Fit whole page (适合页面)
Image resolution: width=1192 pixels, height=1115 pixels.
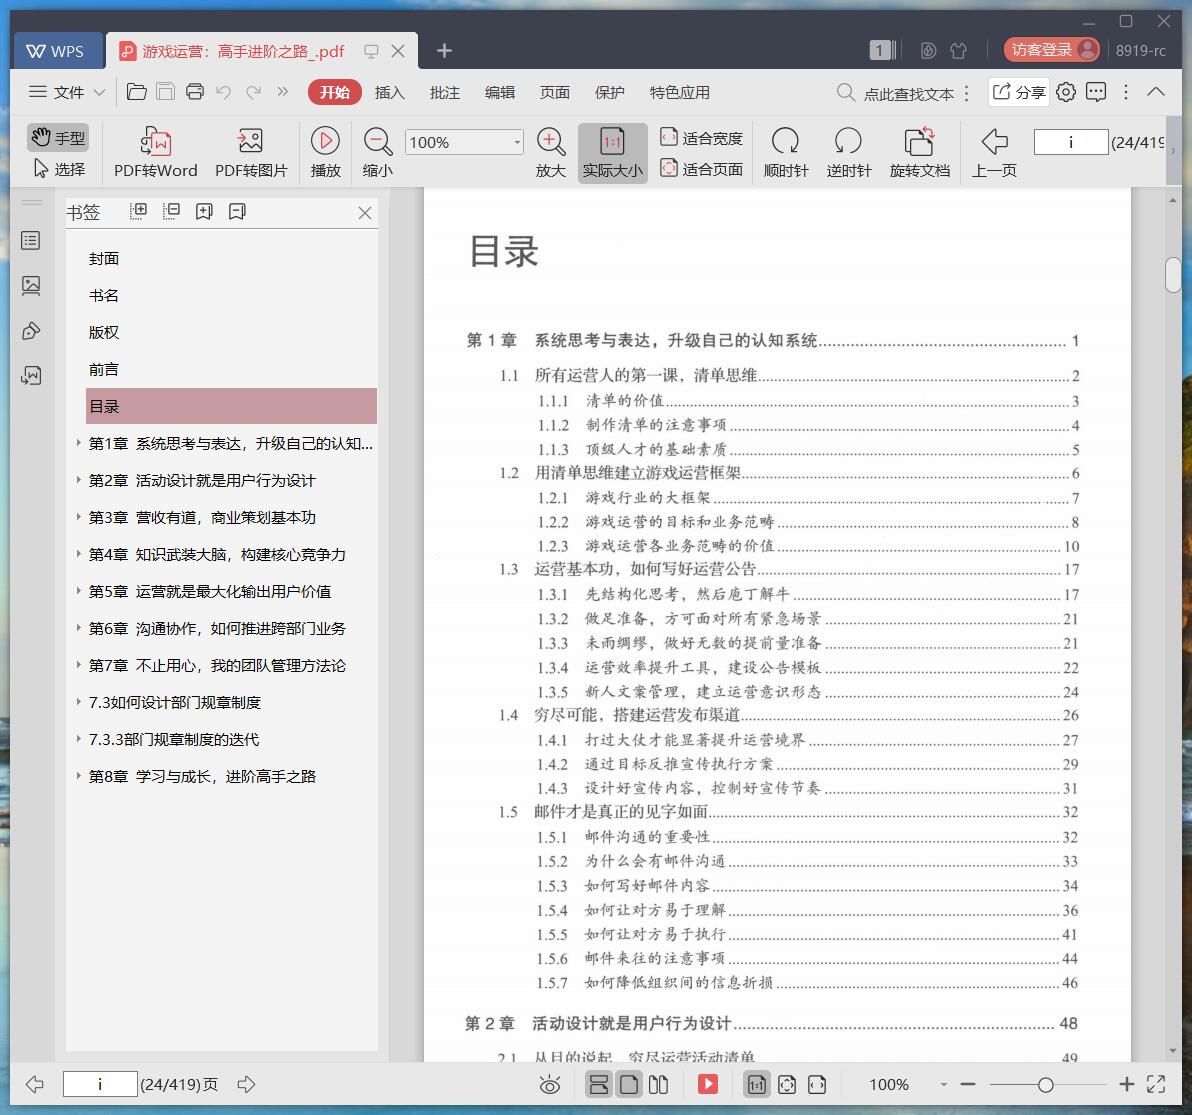pyautogui.click(x=701, y=169)
